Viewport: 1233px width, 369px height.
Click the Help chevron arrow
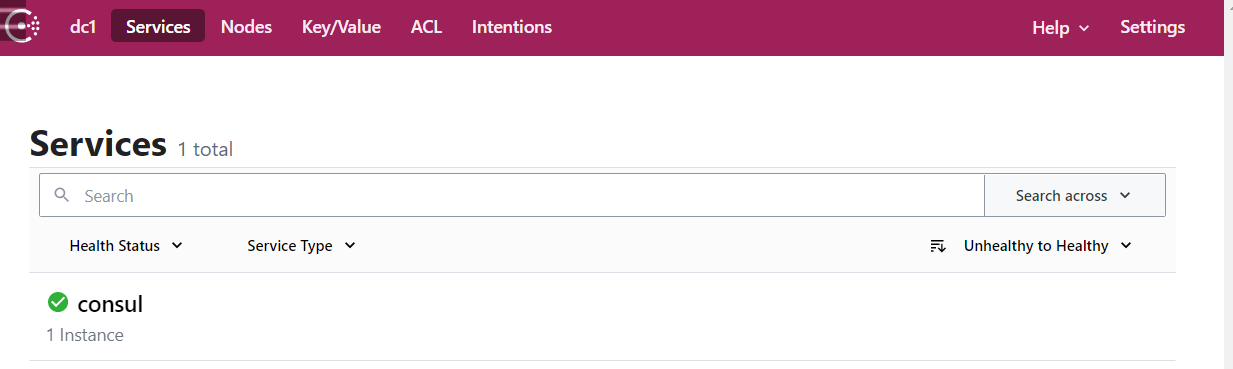1084,29
